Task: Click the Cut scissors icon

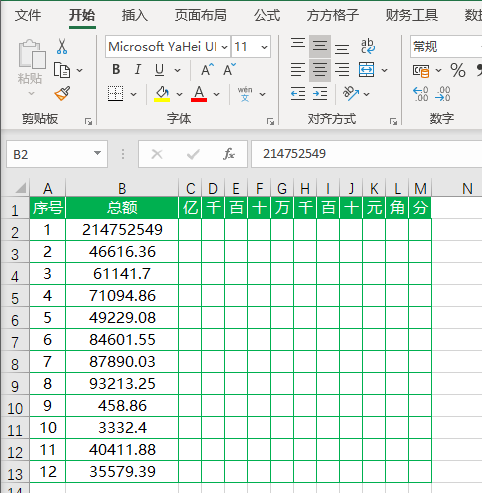Action: (x=62, y=46)
